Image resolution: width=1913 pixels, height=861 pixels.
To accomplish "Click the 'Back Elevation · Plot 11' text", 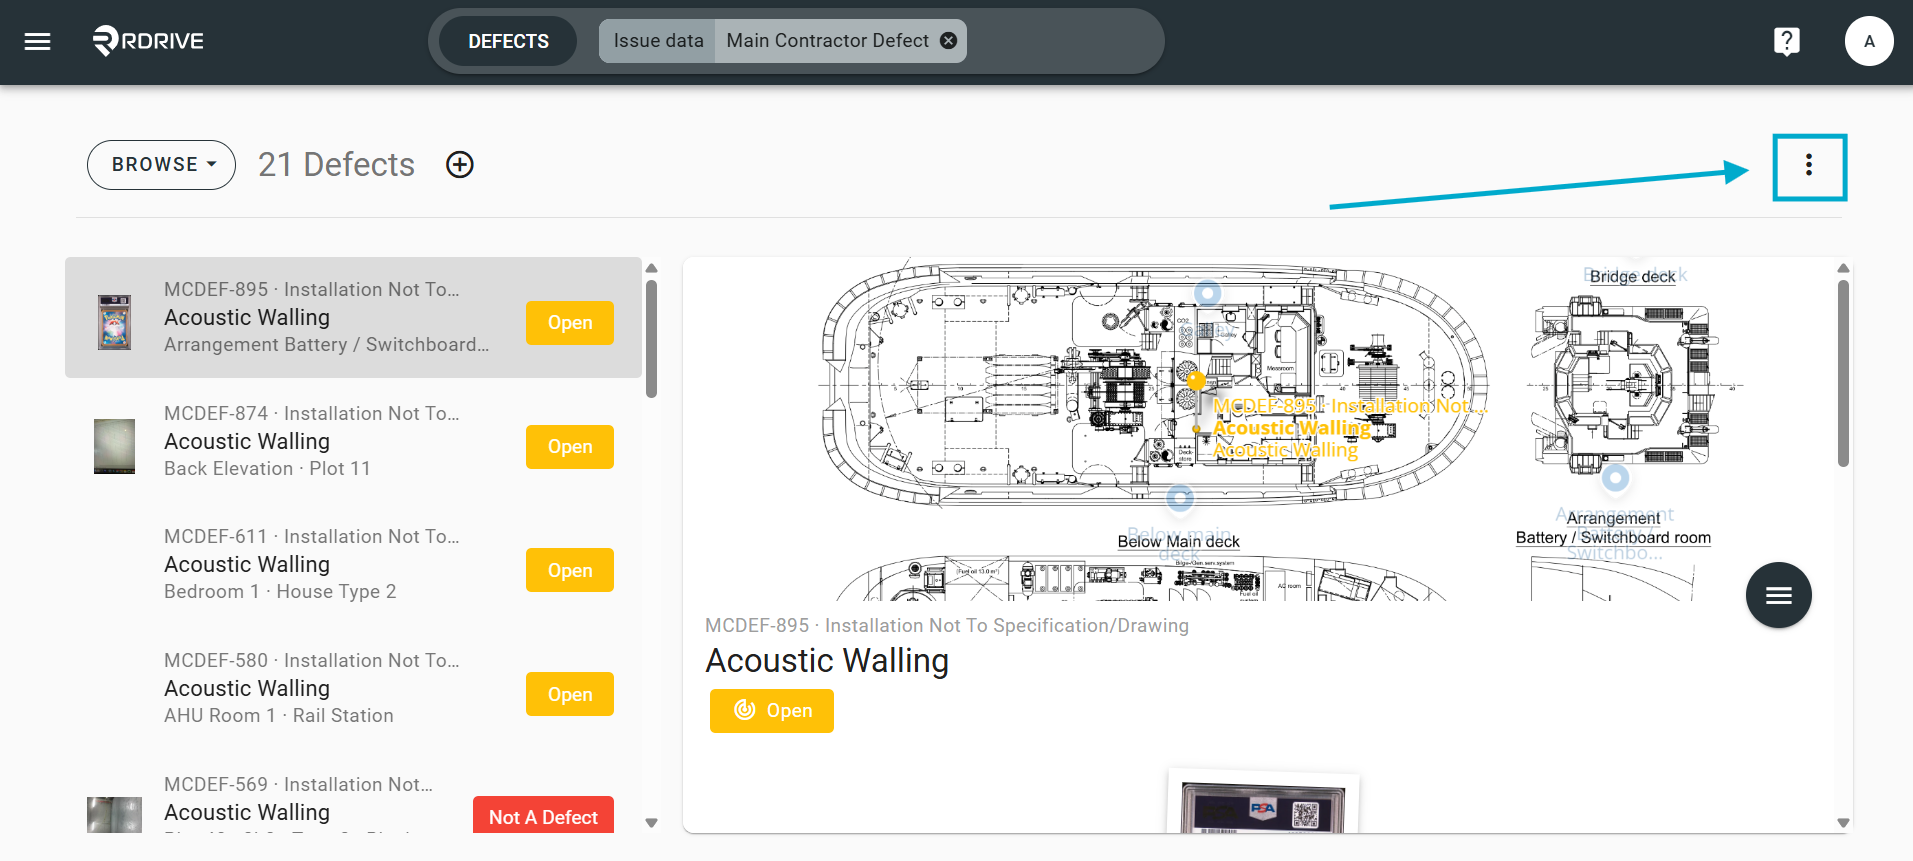I will click(267, 469).
